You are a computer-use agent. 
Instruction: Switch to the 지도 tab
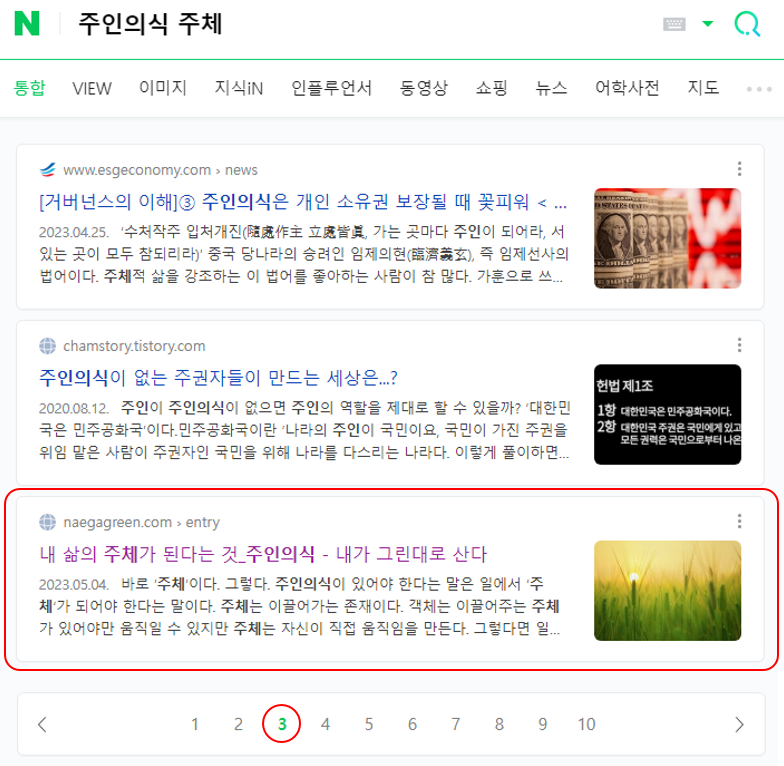coord(703,88)
